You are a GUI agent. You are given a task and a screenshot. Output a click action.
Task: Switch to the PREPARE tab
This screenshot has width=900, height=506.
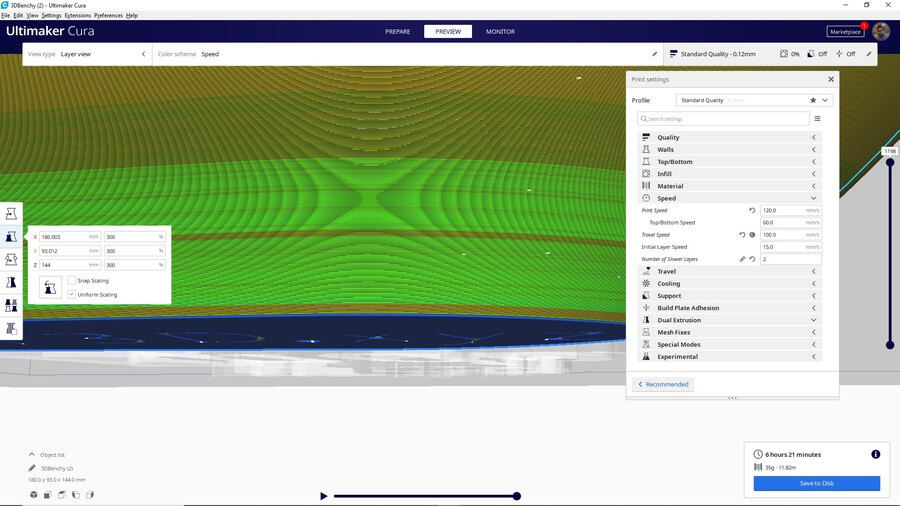[x=397, y=31]
